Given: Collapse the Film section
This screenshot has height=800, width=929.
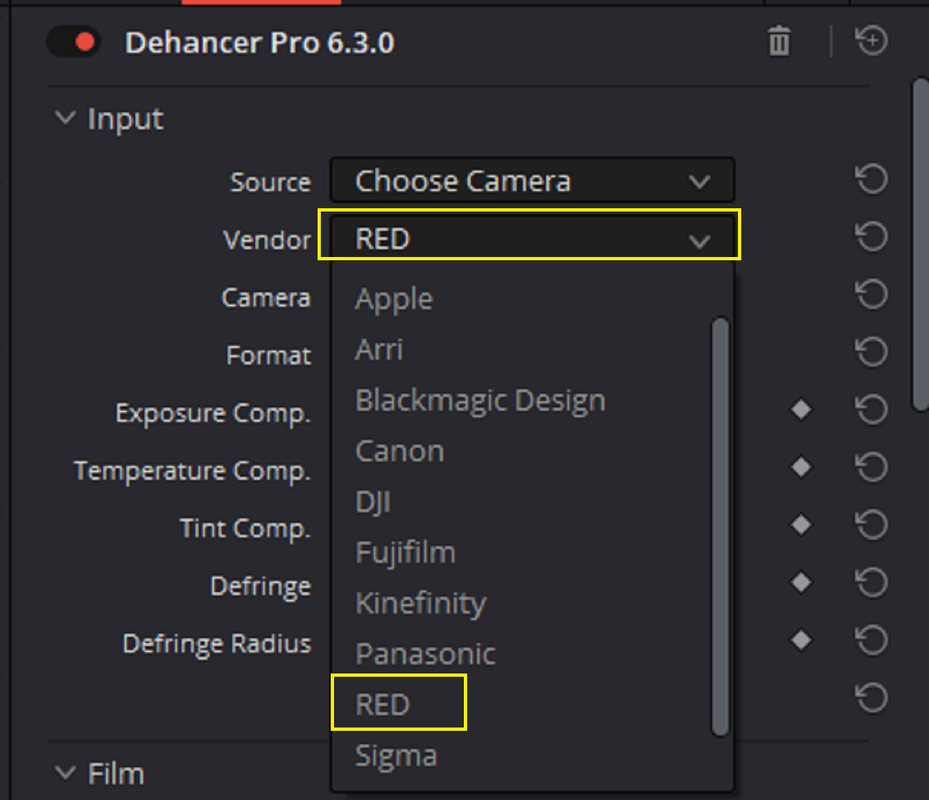Looking at the screenshot, I should click(x=65, y=773).
